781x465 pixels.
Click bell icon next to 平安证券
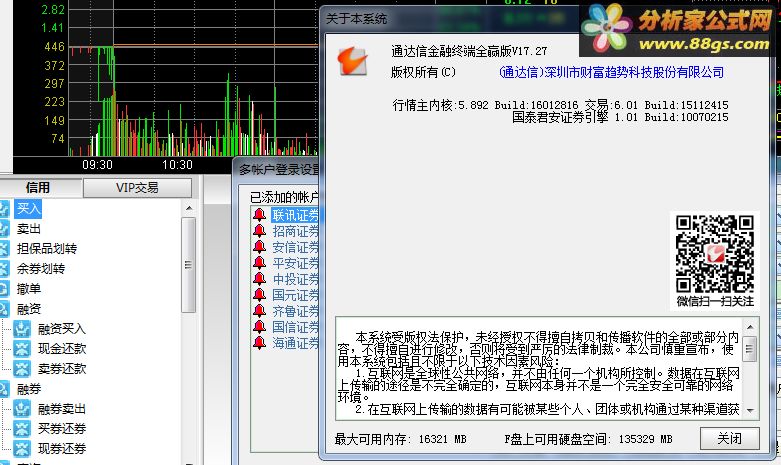(259, 263)
